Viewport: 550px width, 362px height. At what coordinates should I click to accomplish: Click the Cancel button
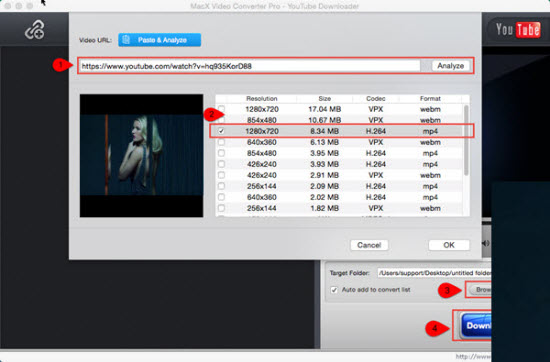coord(369,245)
